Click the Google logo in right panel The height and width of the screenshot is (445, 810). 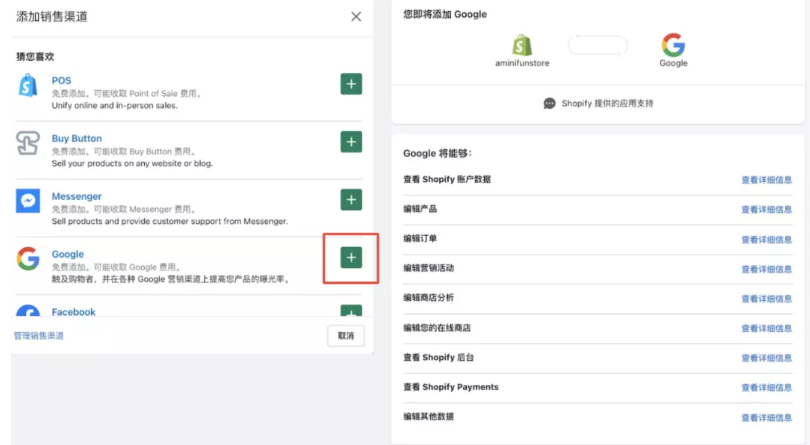(673, 45)
